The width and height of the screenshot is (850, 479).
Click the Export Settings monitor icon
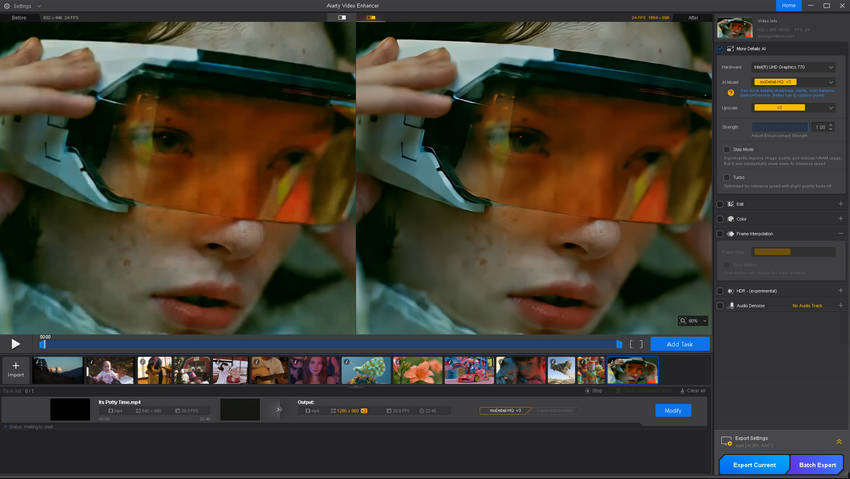(726, 441)
